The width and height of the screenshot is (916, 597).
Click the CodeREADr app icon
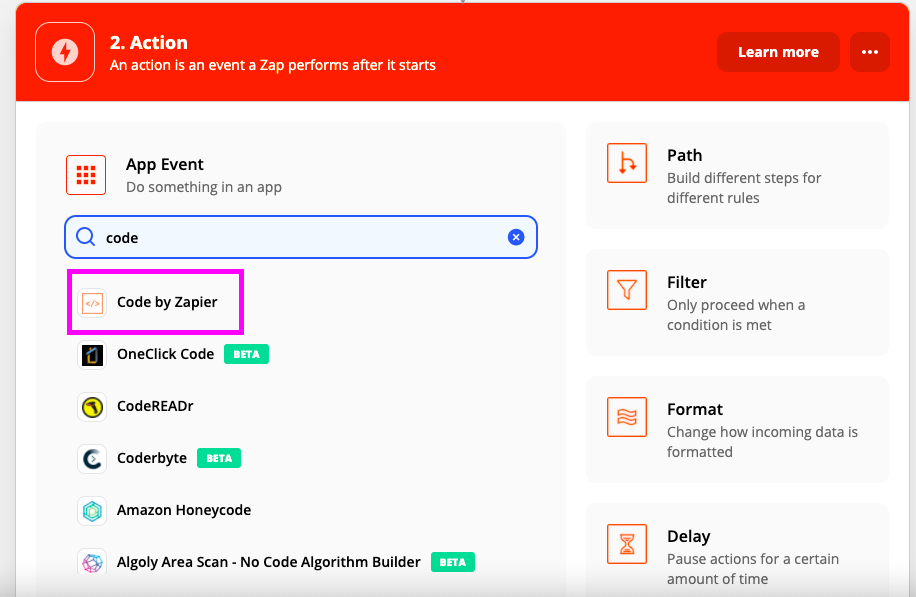(92, 406)
